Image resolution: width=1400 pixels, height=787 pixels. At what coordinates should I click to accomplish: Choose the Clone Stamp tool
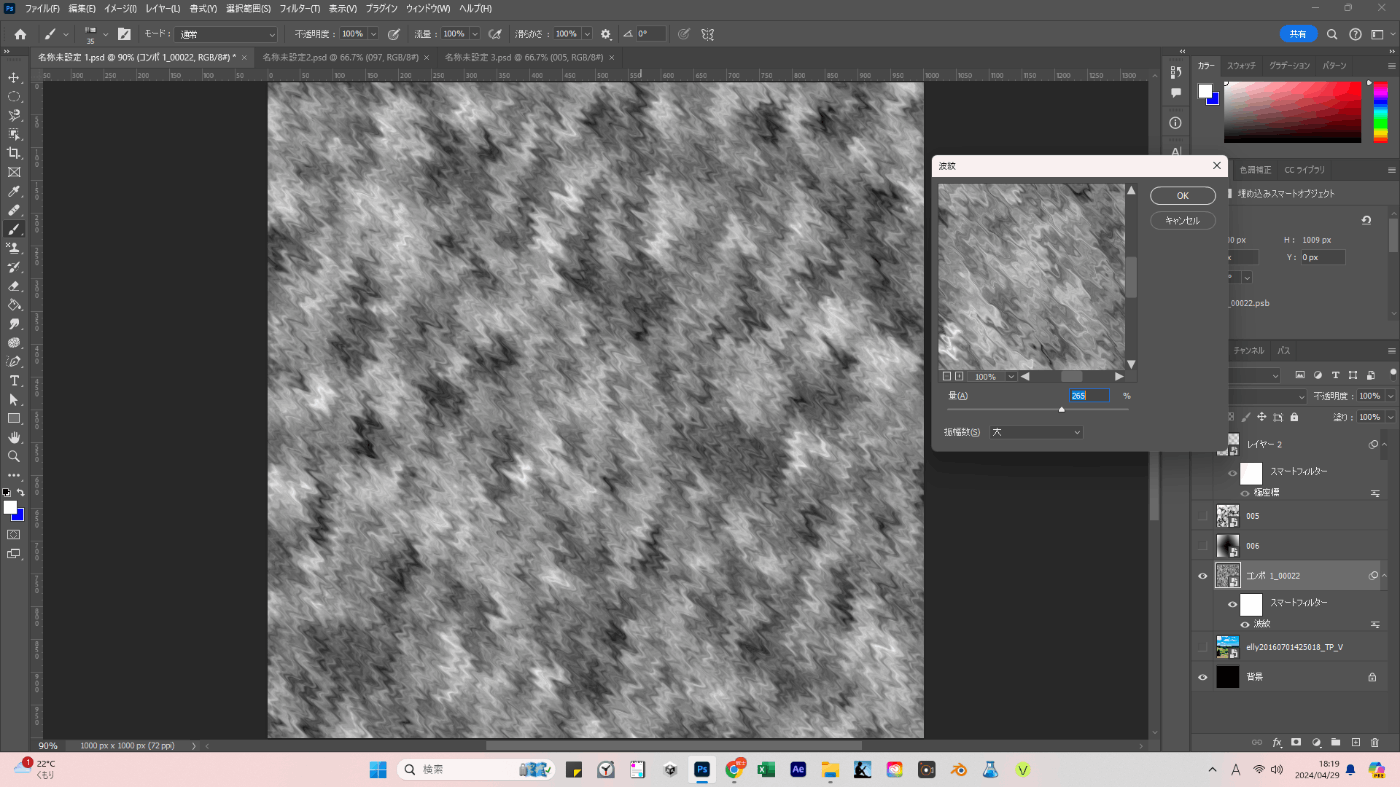pyautogui.click(x=14, y=248)
